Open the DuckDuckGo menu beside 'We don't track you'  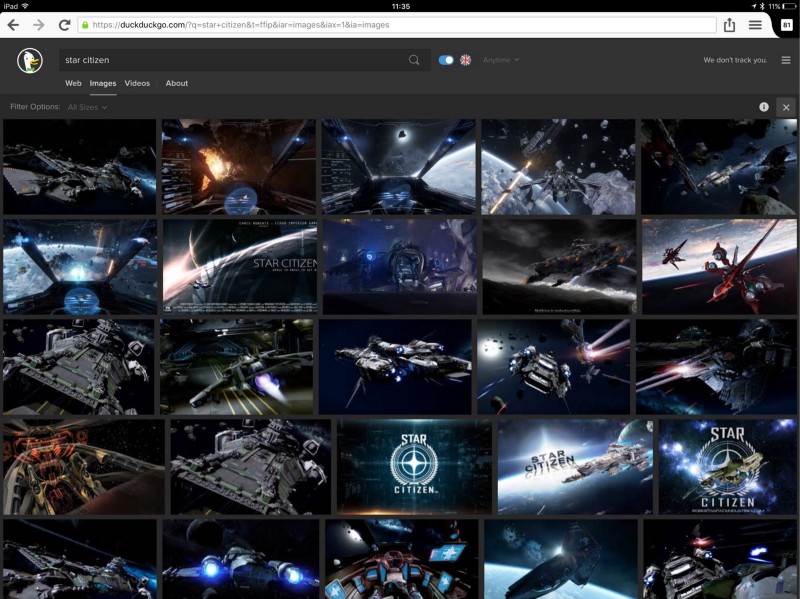click(x=786, y=60)
